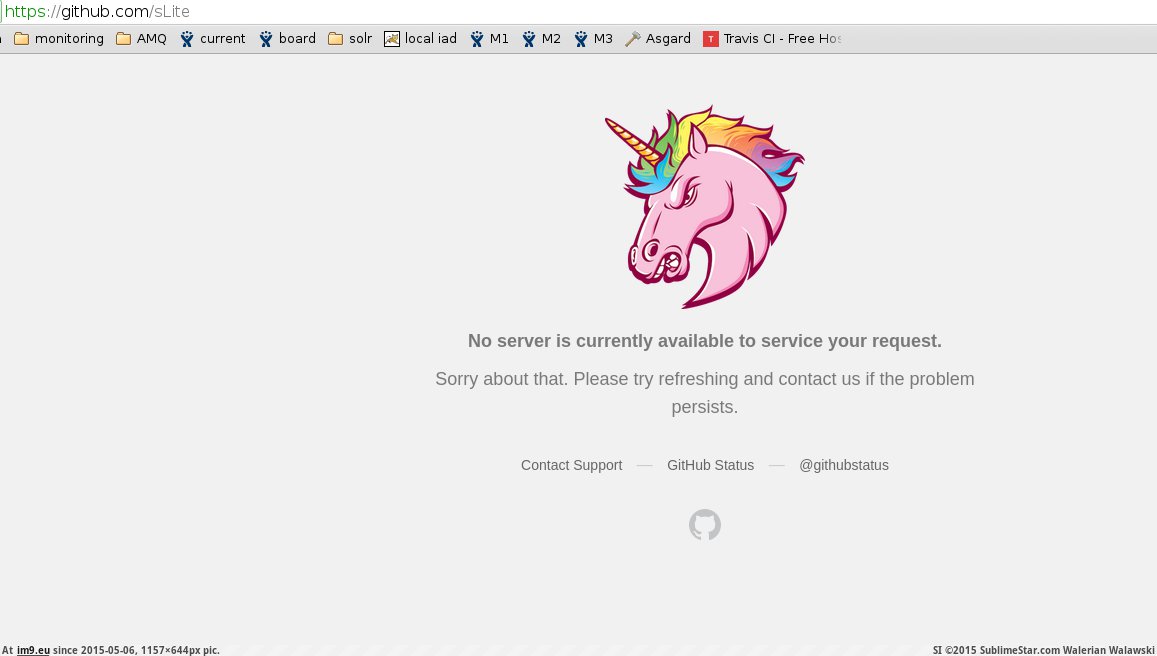Open the monitoring bookmarks folder
This screenshot has width=1157, height=656.
tap(59, 39)
